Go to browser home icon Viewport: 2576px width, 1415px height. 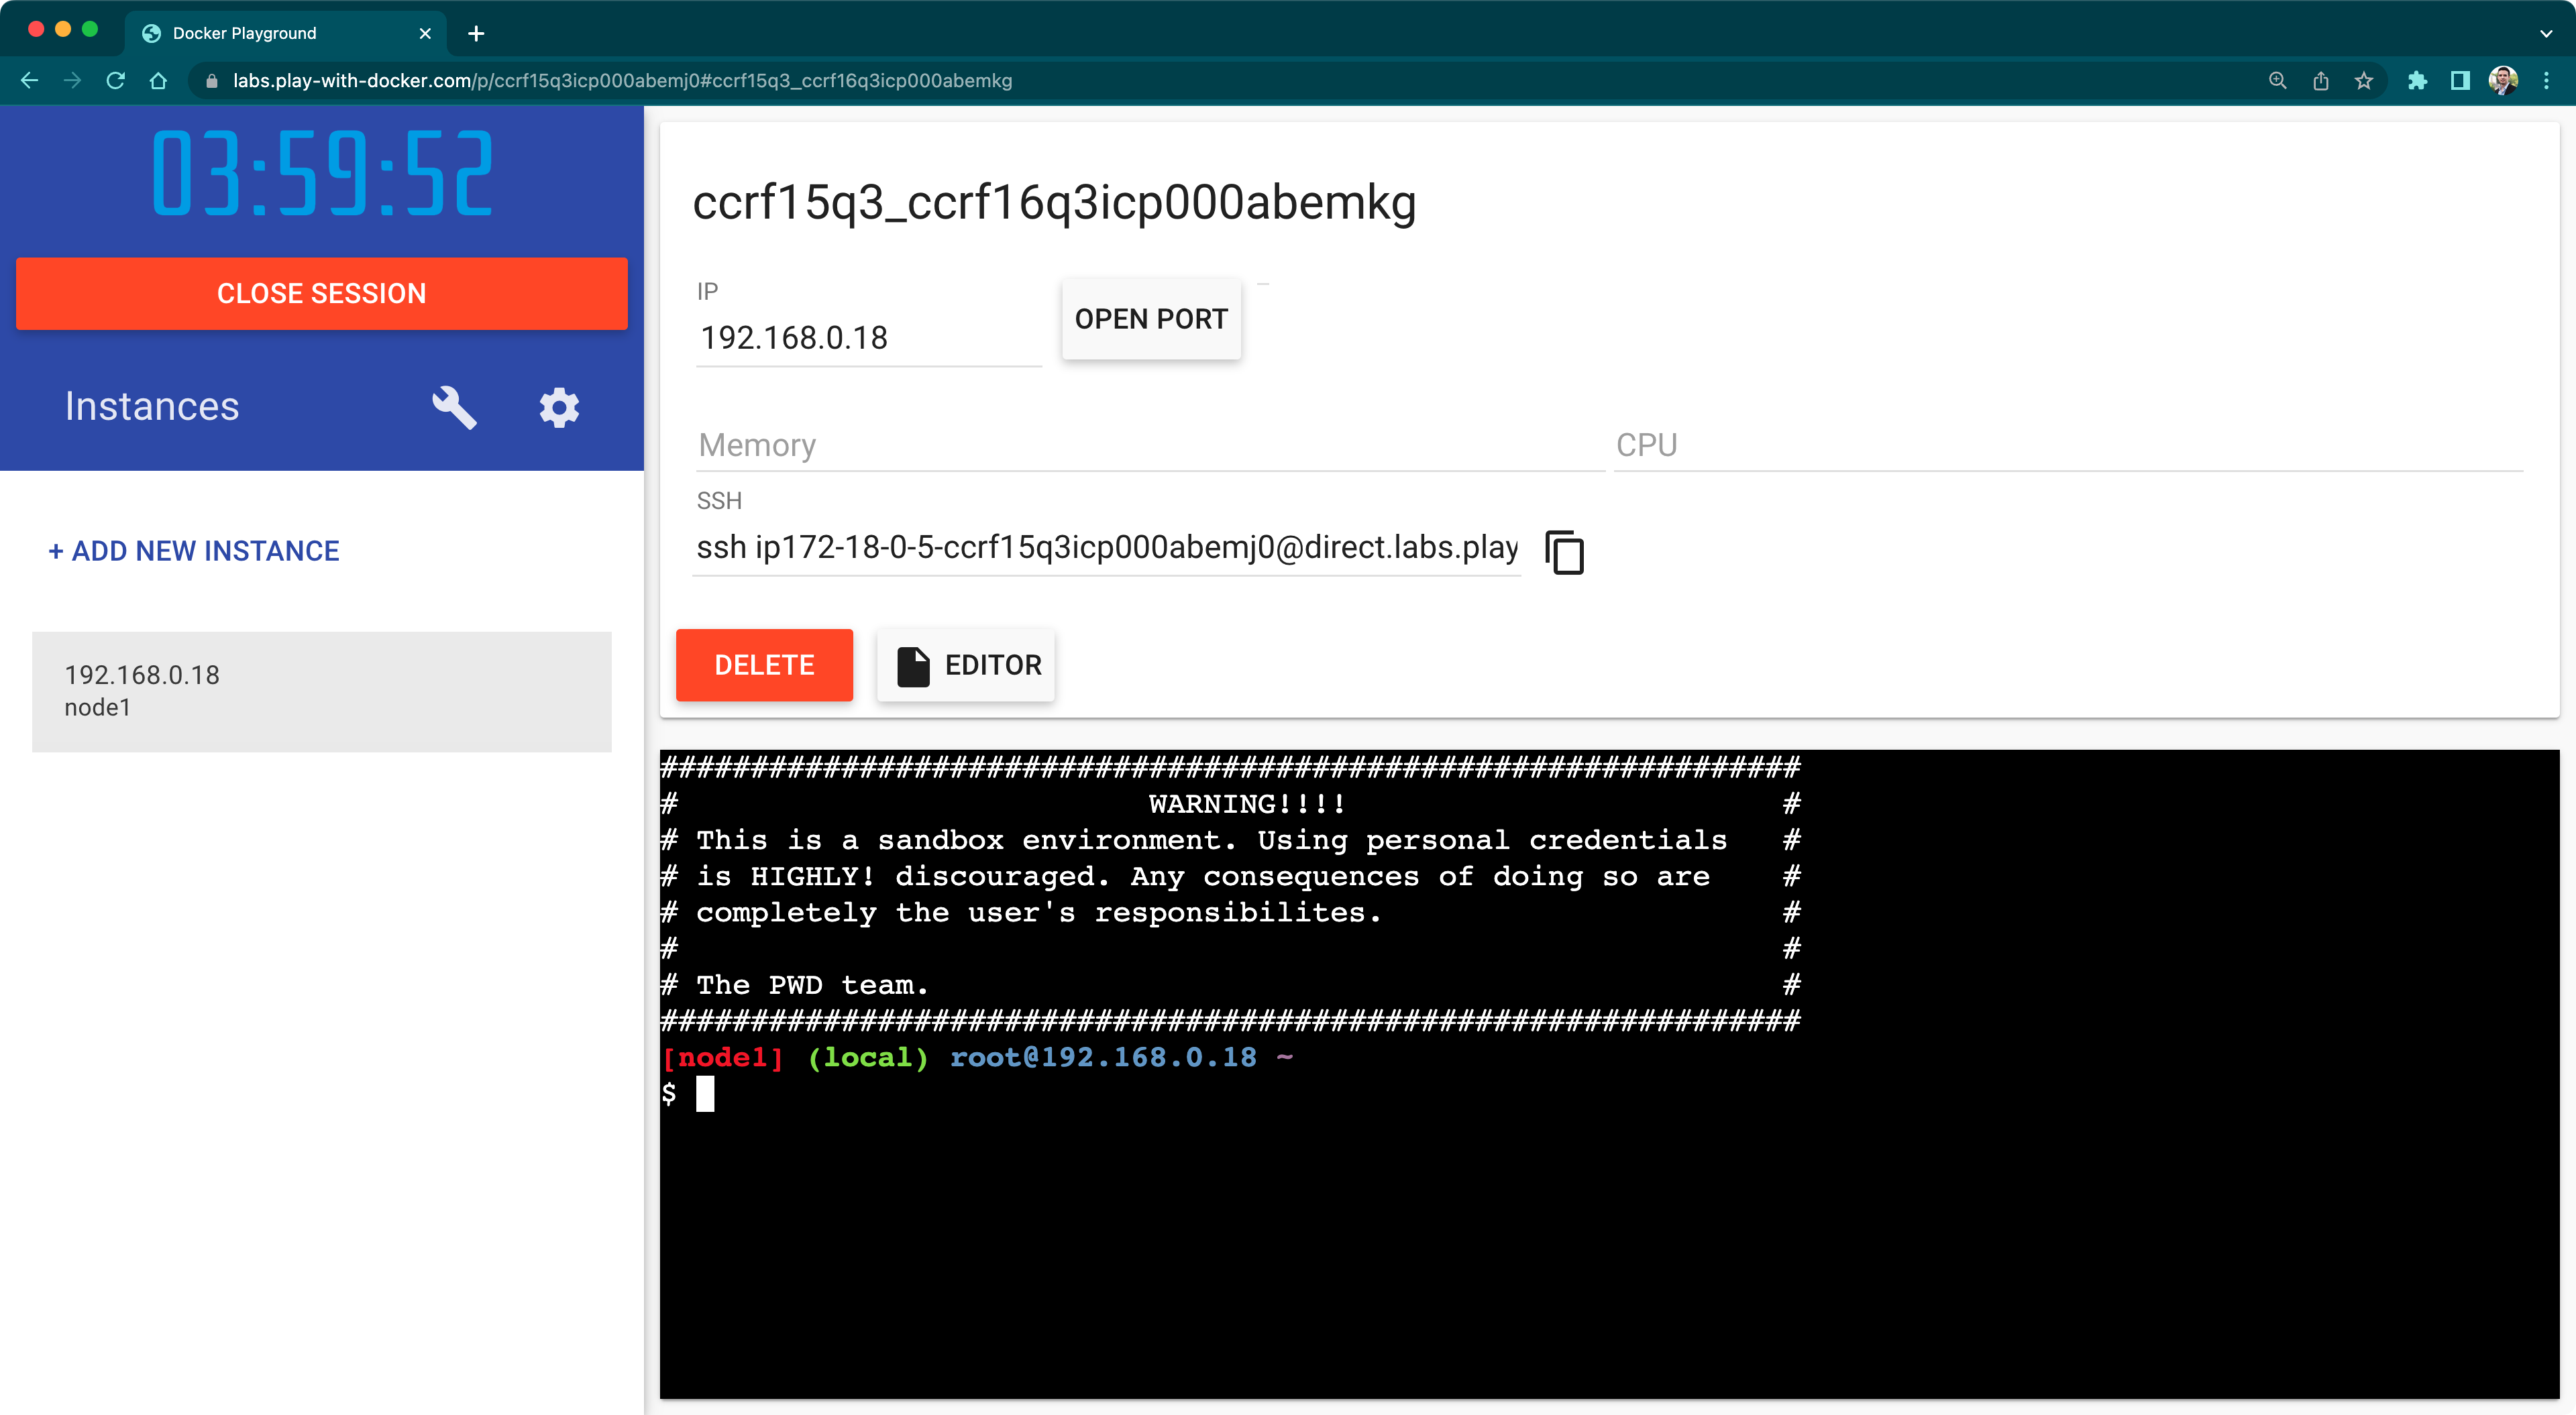[x=158, y=81]
